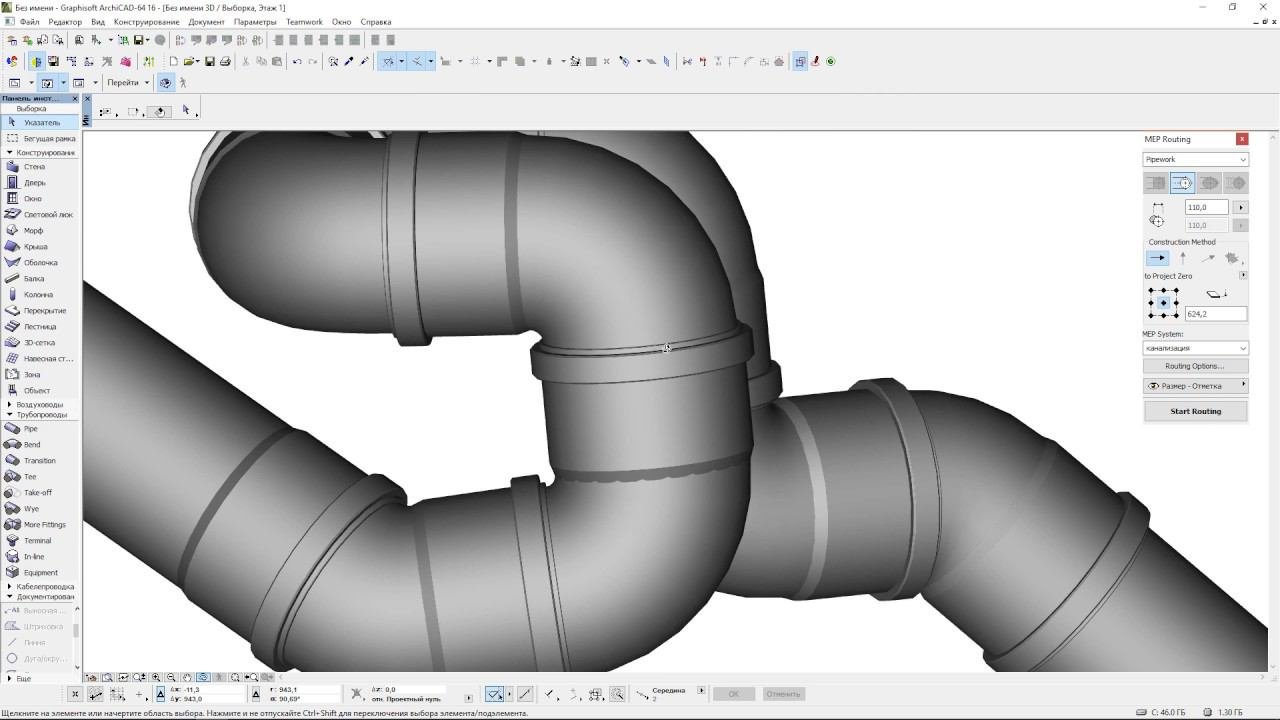
Task: Select the Колонна (Column) tool
Action: [38, 295]
